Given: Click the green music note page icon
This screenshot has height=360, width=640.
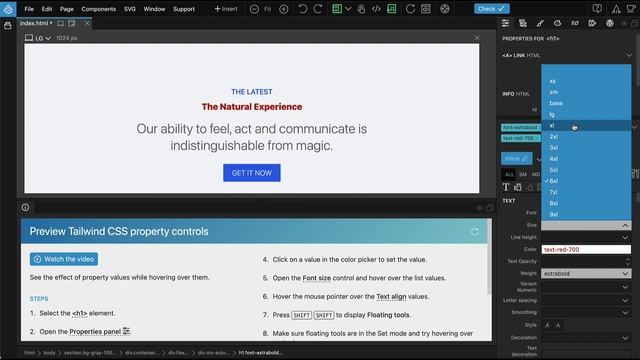Looking at the screenshot, I should click(x=391, y=9).
